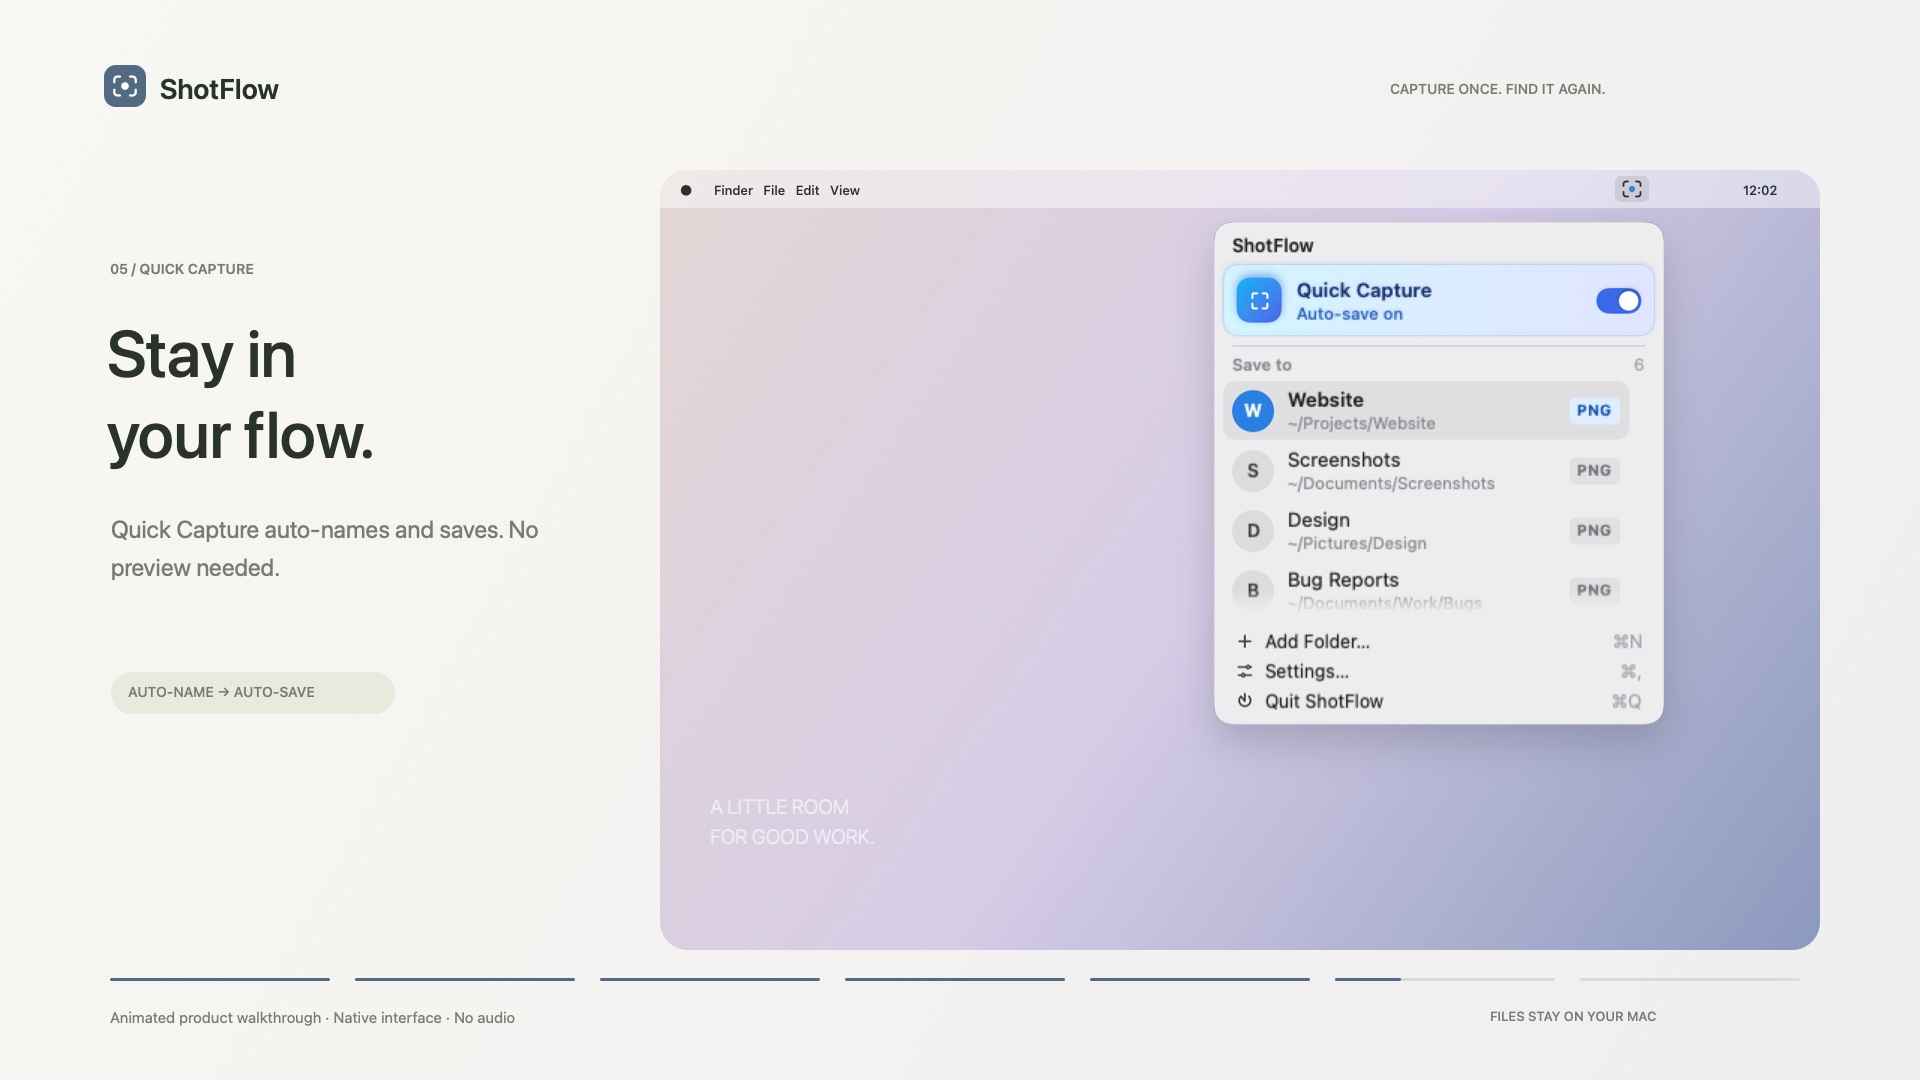Jump to third walkthrough progress segment
This screenshot has width=1920, height=1080.
pos(710,979)
